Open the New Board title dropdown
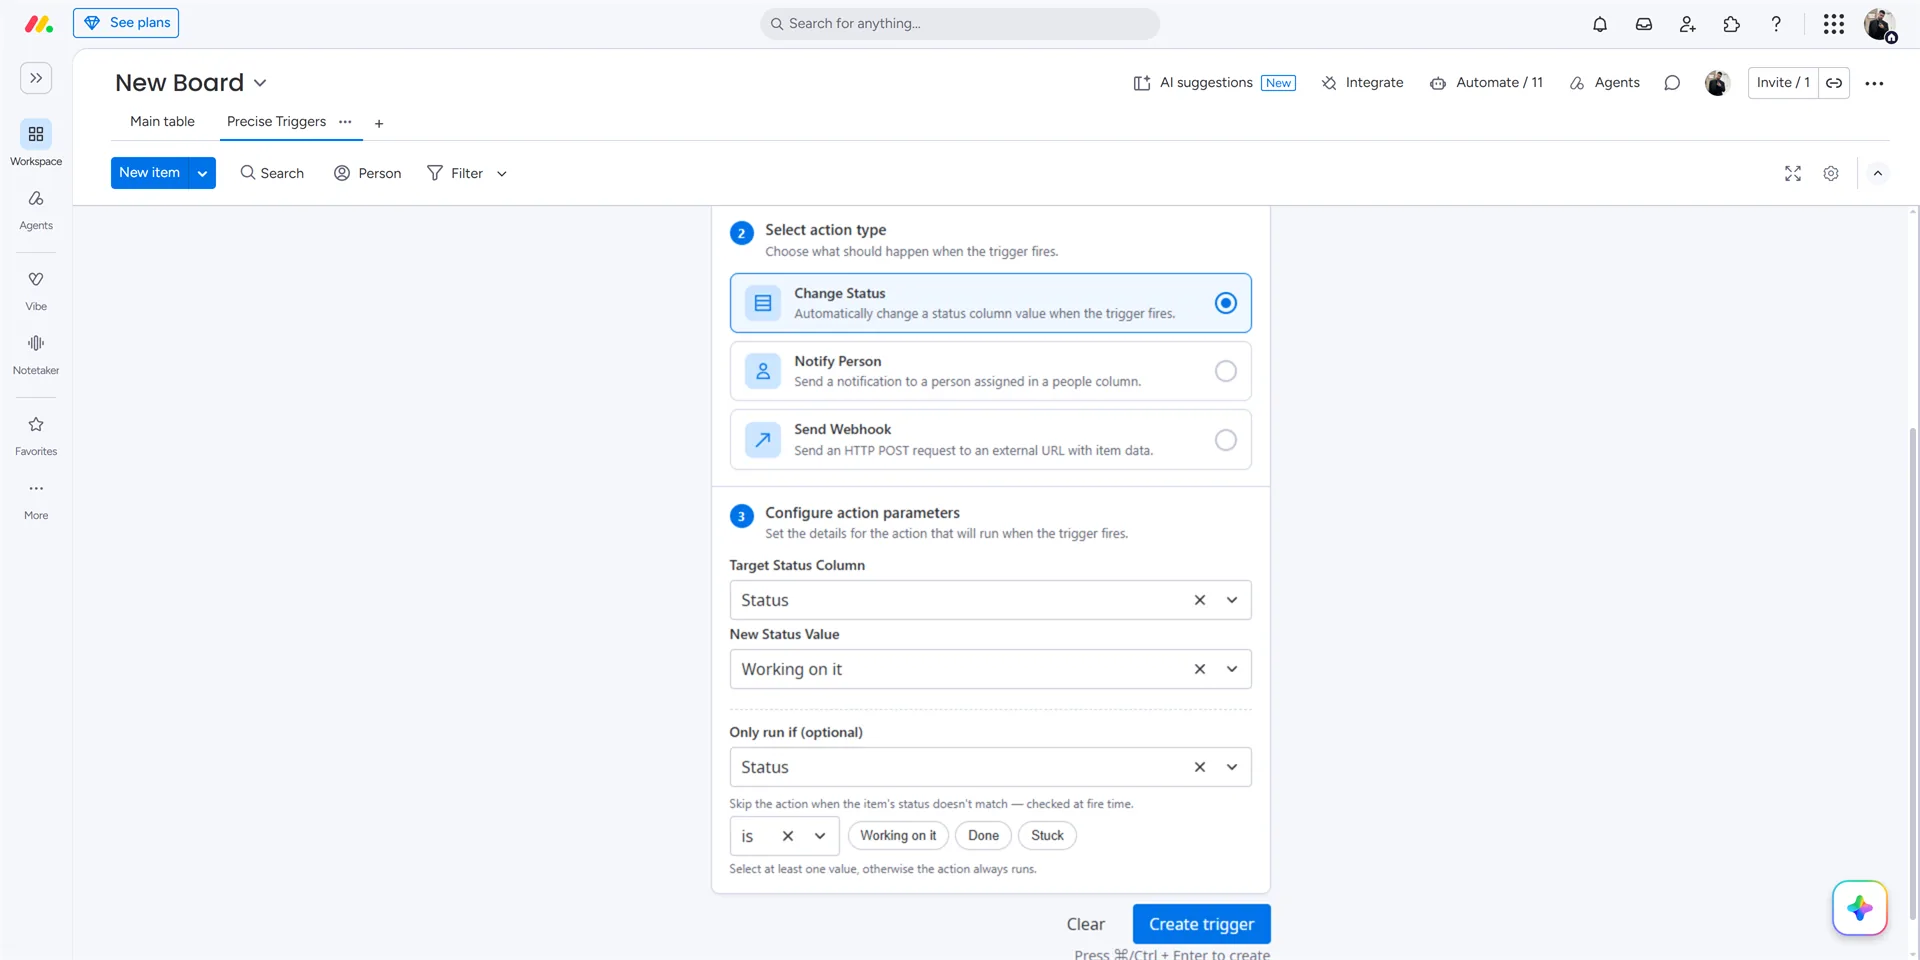This screenshot has height=960, width=1920. click(x=260, y=83)
